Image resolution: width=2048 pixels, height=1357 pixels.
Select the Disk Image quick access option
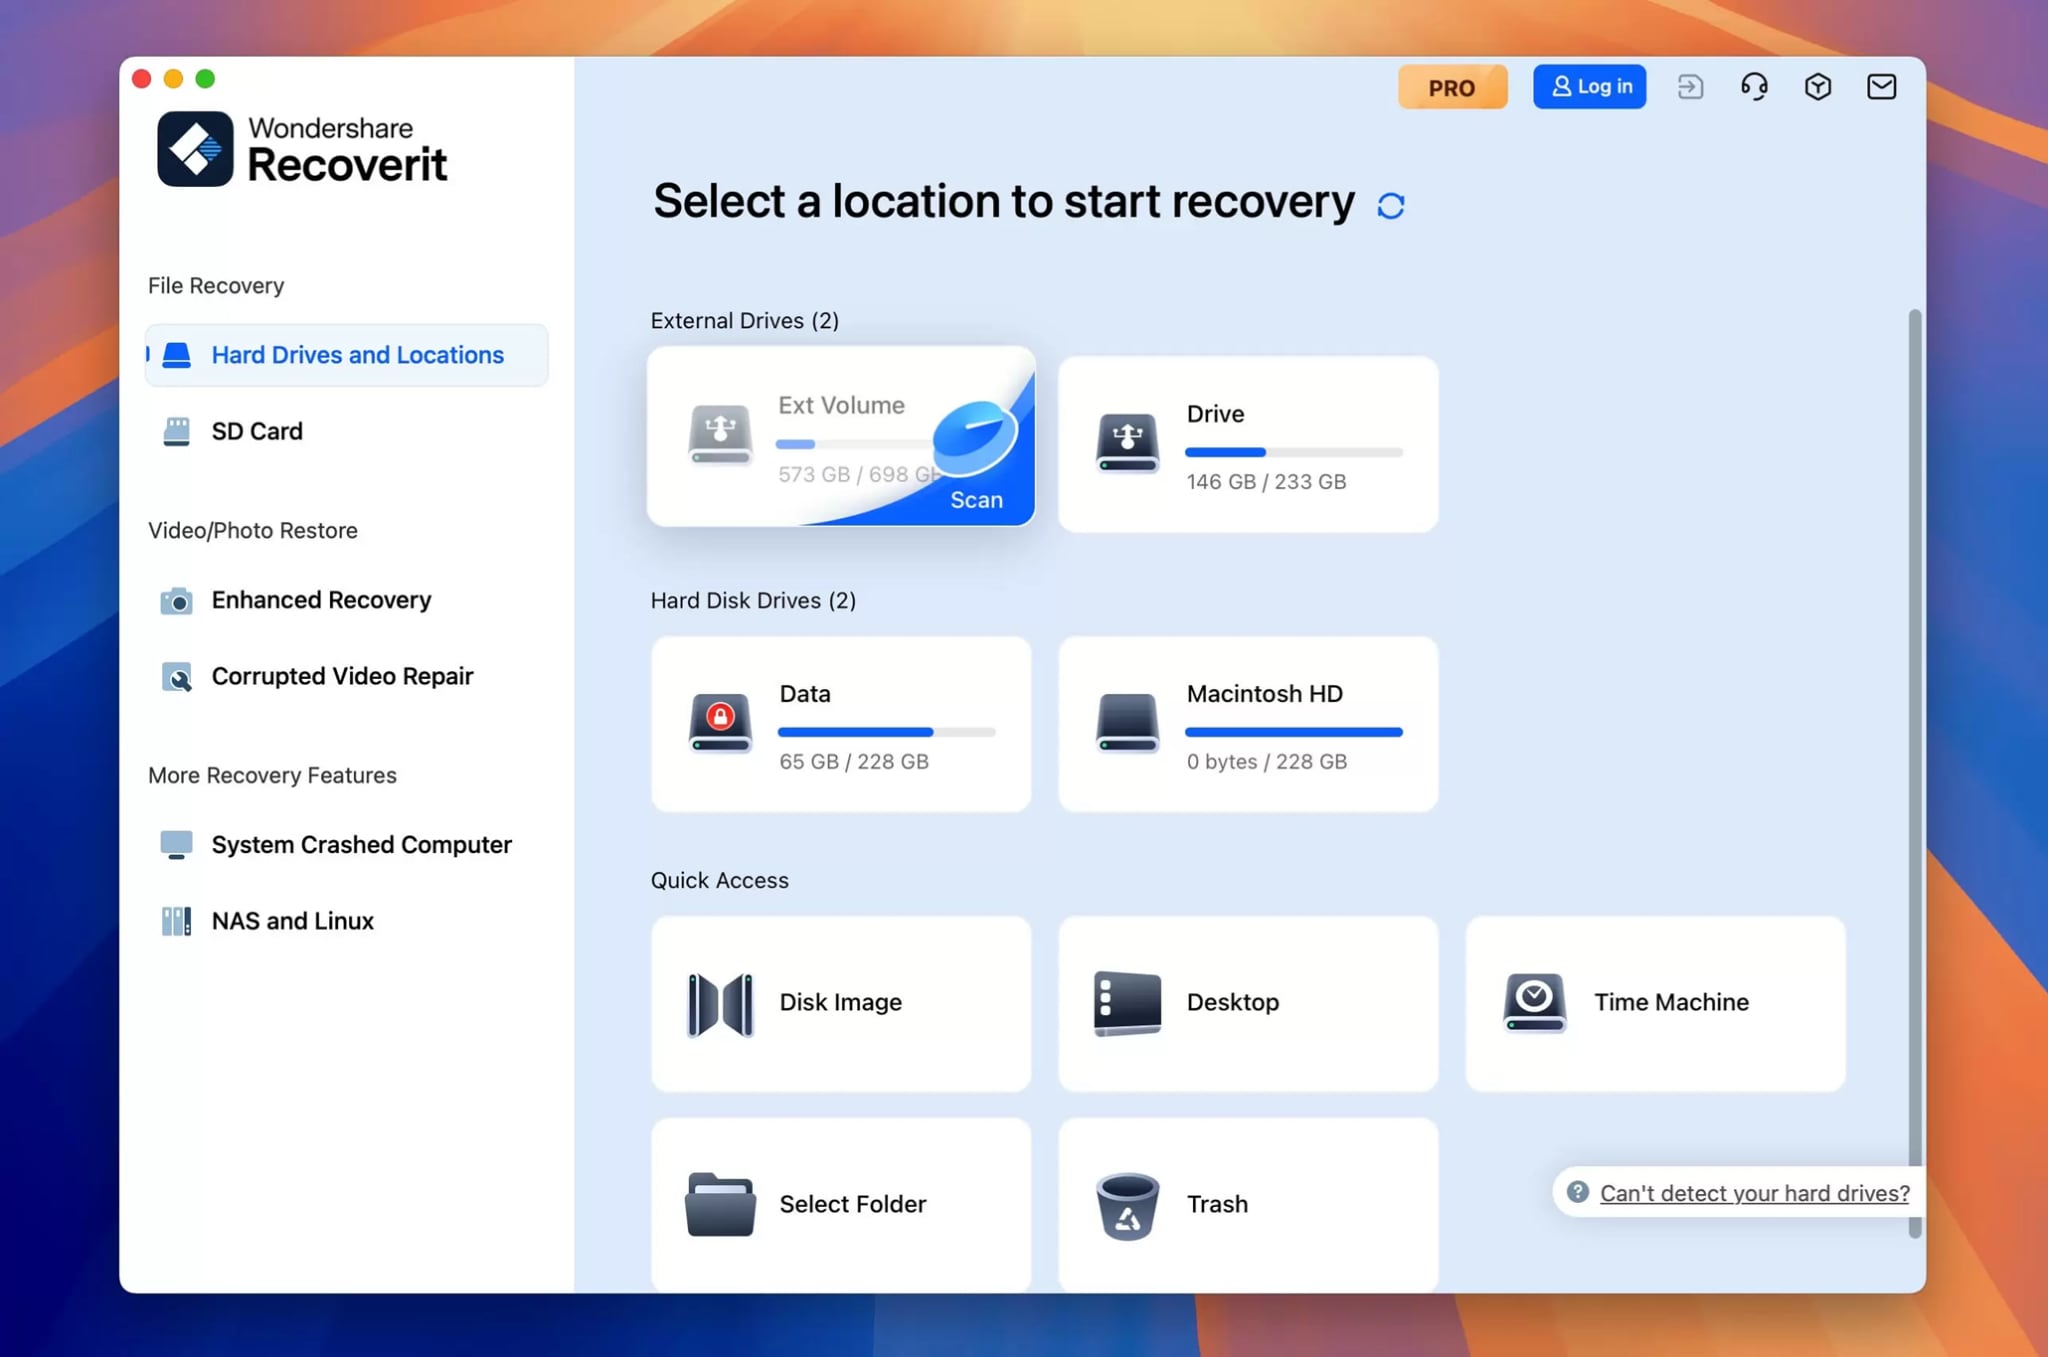[x=840, y=1002]
